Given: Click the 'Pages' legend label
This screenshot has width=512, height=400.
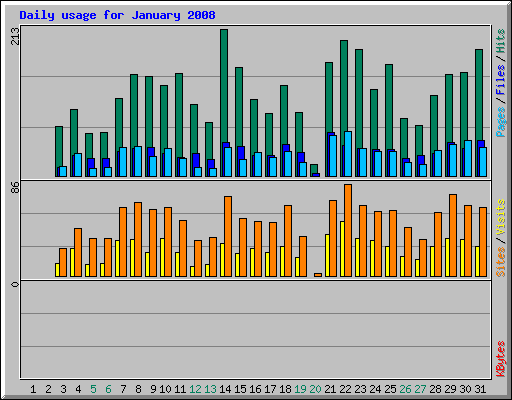Looking at the screenshot, I should tap(501, 122).
